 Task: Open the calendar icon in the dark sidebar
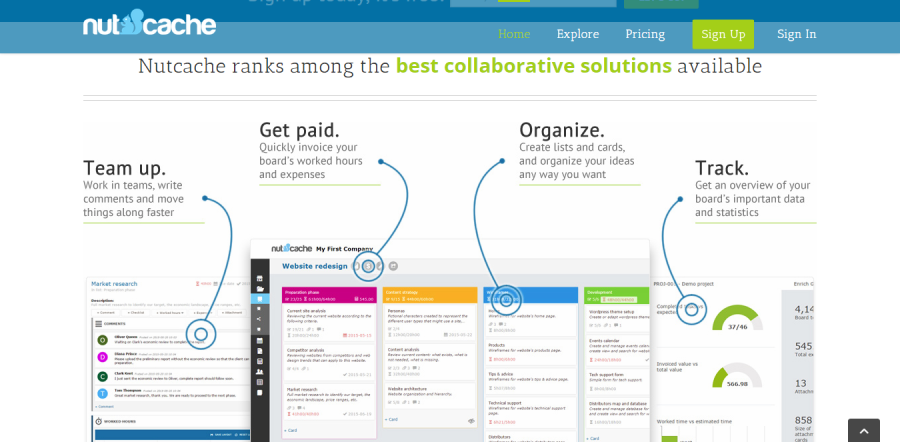coord(259,340)
